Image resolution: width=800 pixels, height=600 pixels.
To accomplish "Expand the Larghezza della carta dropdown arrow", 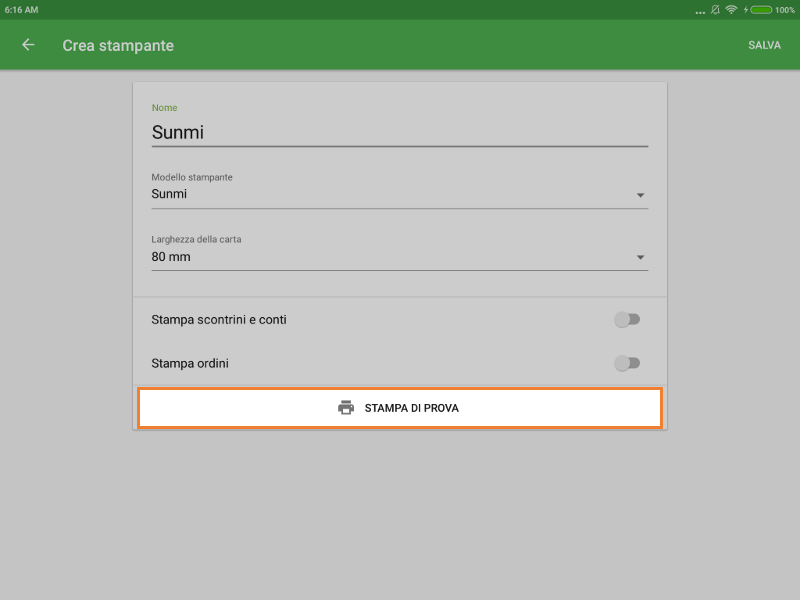I will tap(640, 257).
